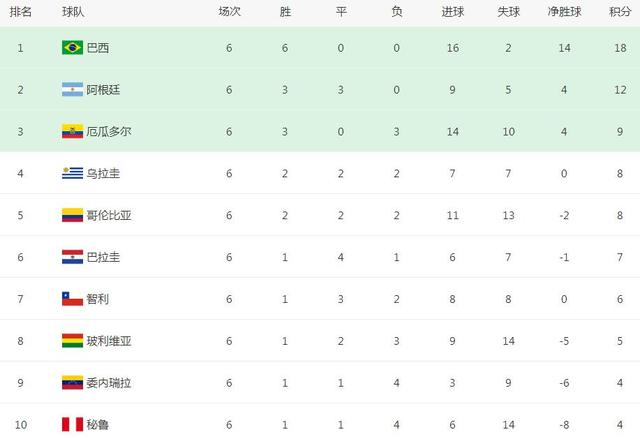Open the 乌拉圭 team page
Viewport: 640px width, 439px height.
point(106,174)
